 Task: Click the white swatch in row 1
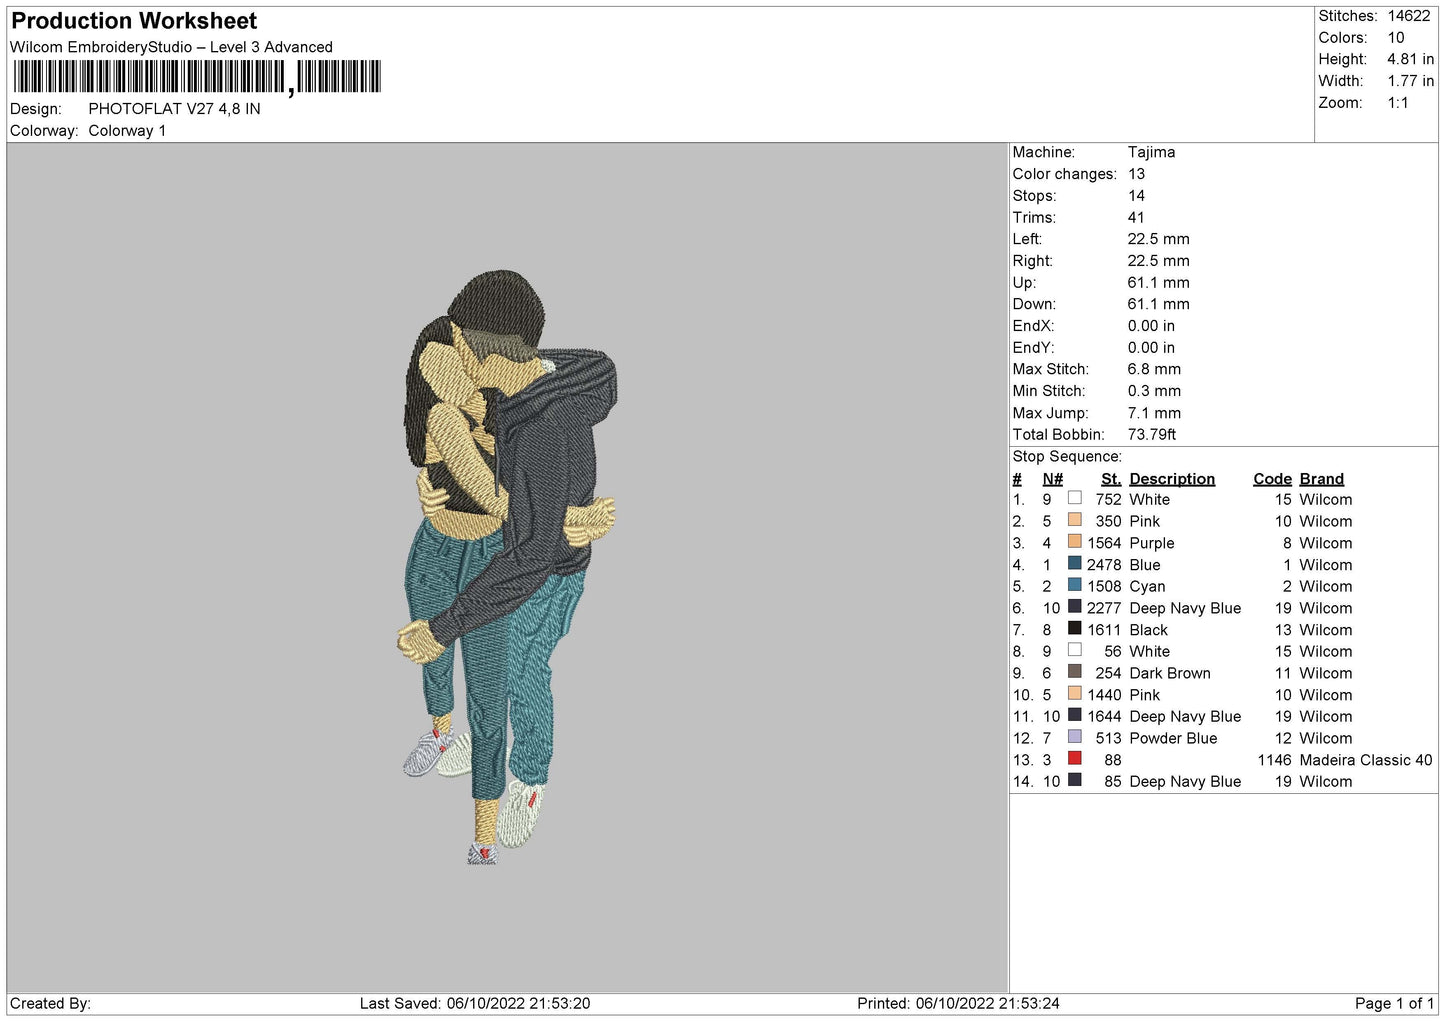(x=1075, y=498)
